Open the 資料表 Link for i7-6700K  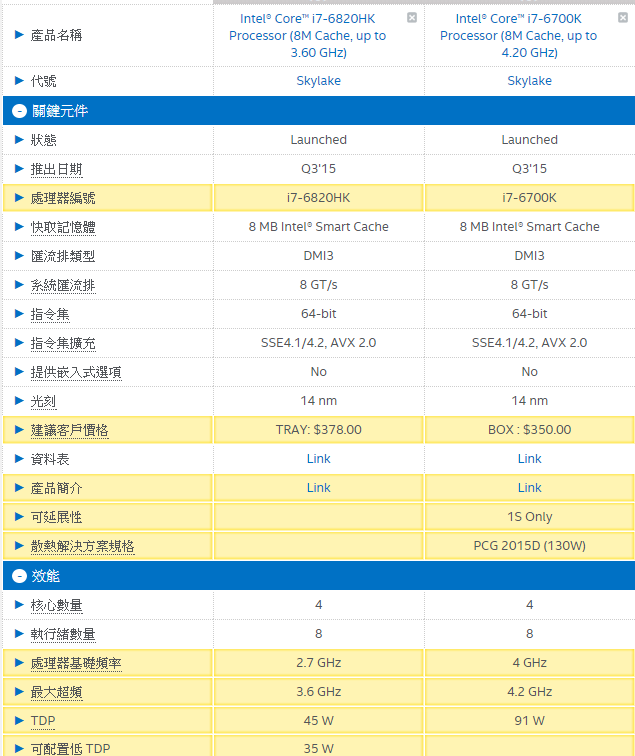tap(529, 459)
